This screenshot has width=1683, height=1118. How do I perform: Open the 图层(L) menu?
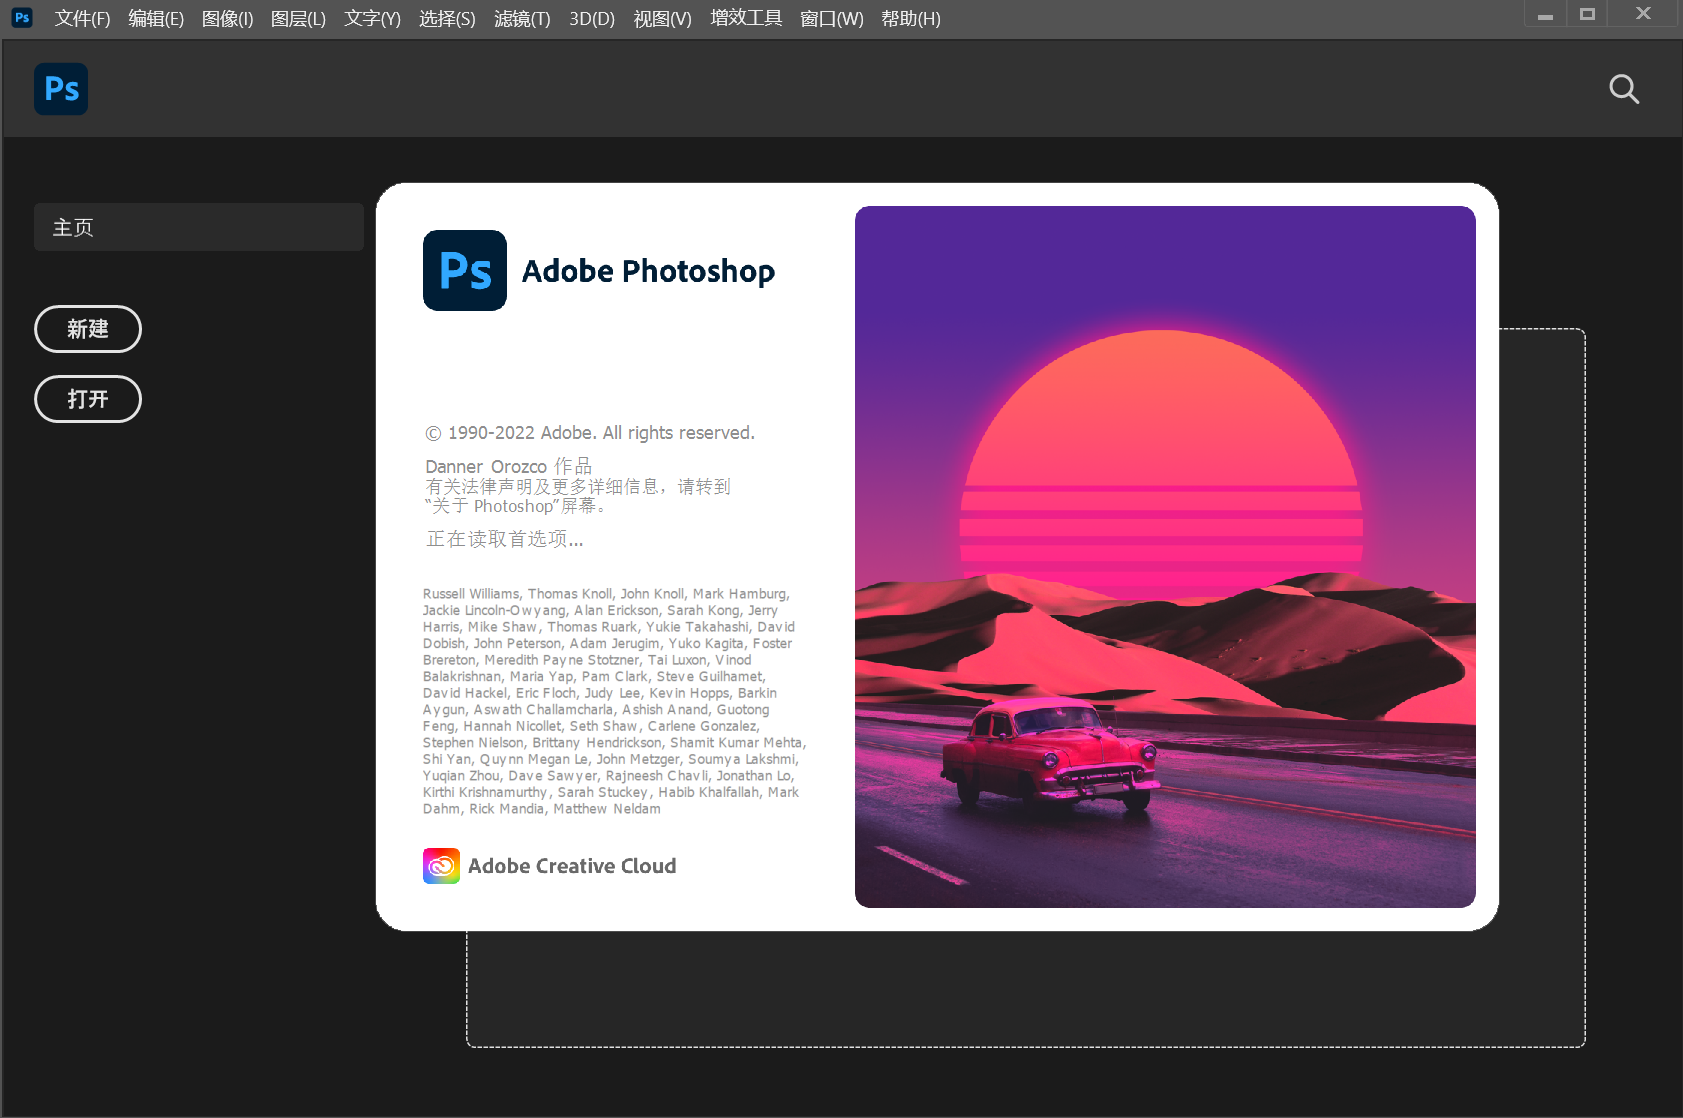pos(299,18)
